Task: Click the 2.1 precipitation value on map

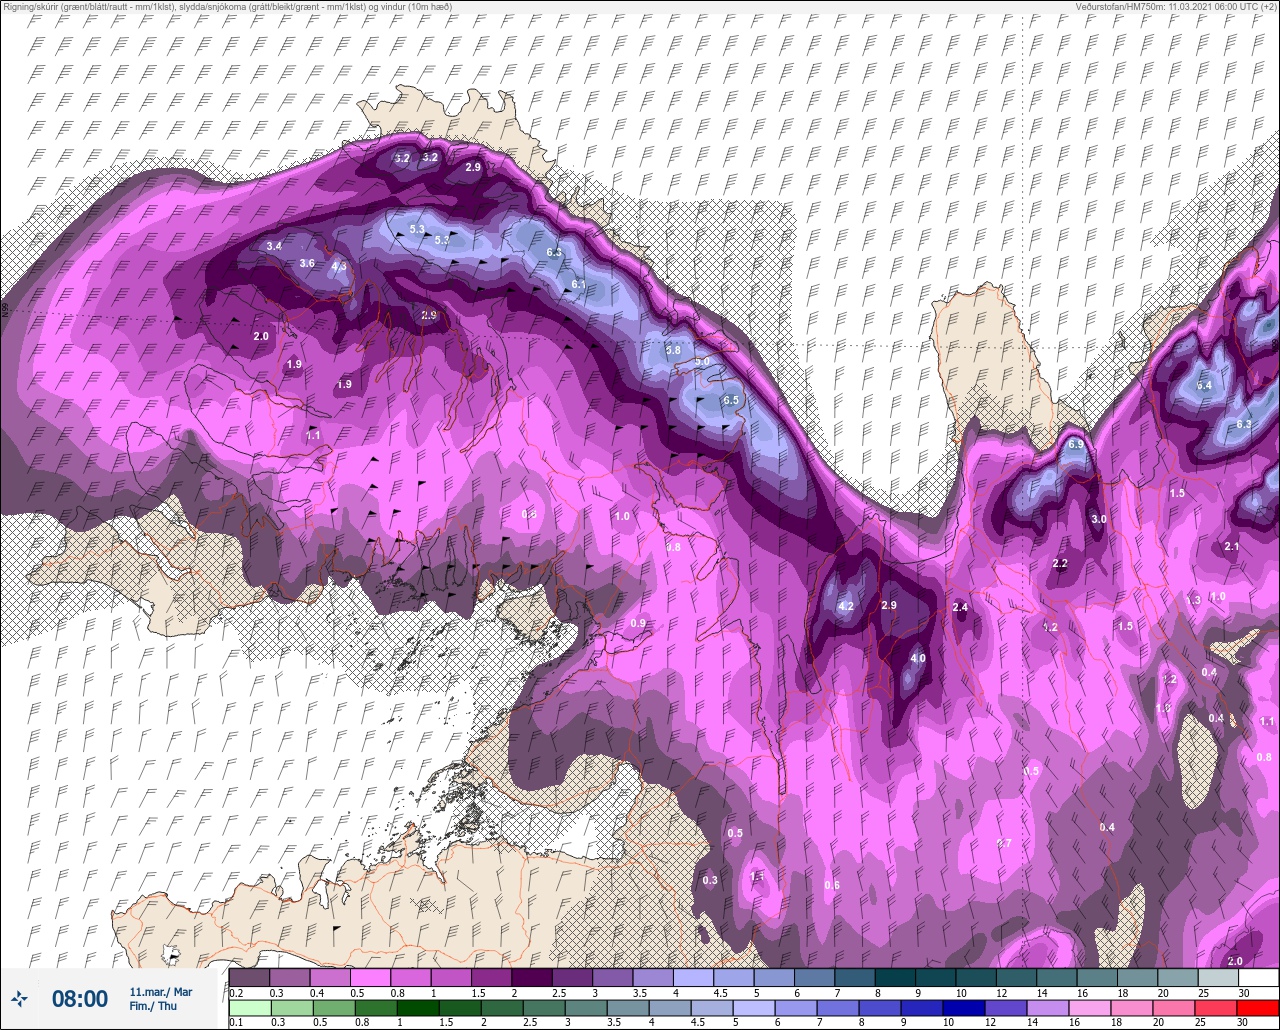Action: (1232, 546)
